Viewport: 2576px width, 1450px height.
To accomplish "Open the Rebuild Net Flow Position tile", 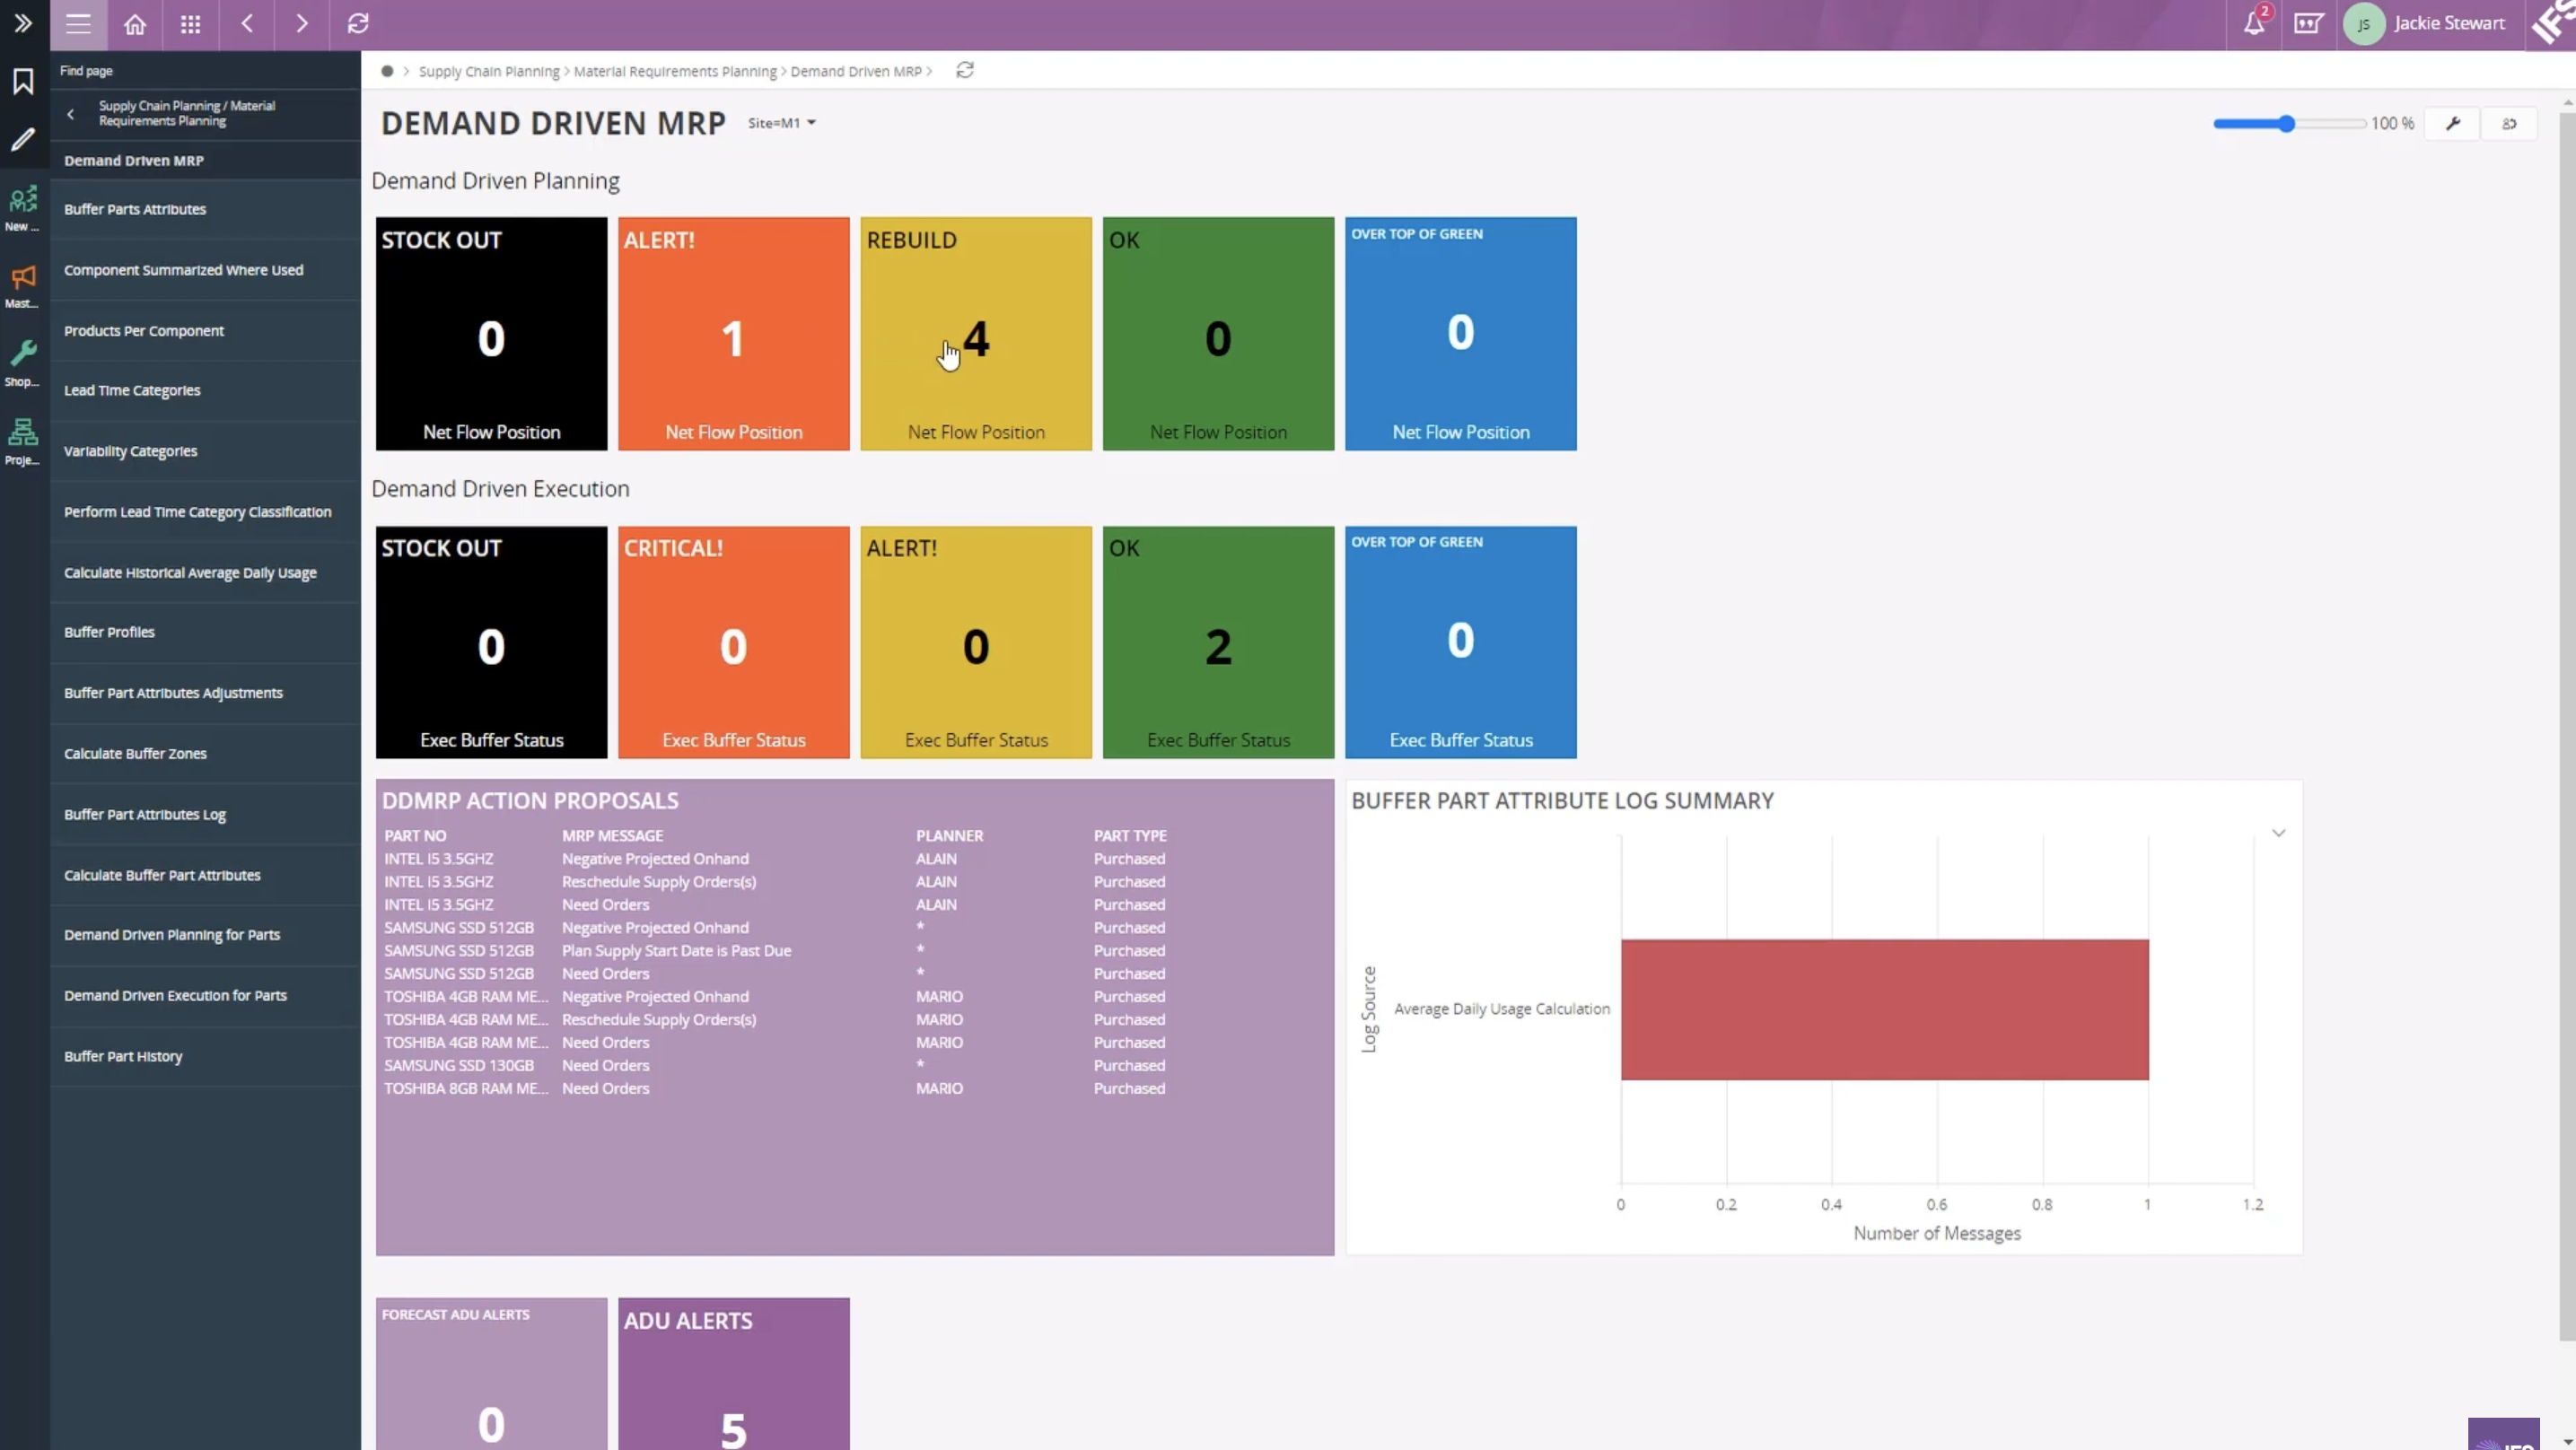I will coord(975,333).
